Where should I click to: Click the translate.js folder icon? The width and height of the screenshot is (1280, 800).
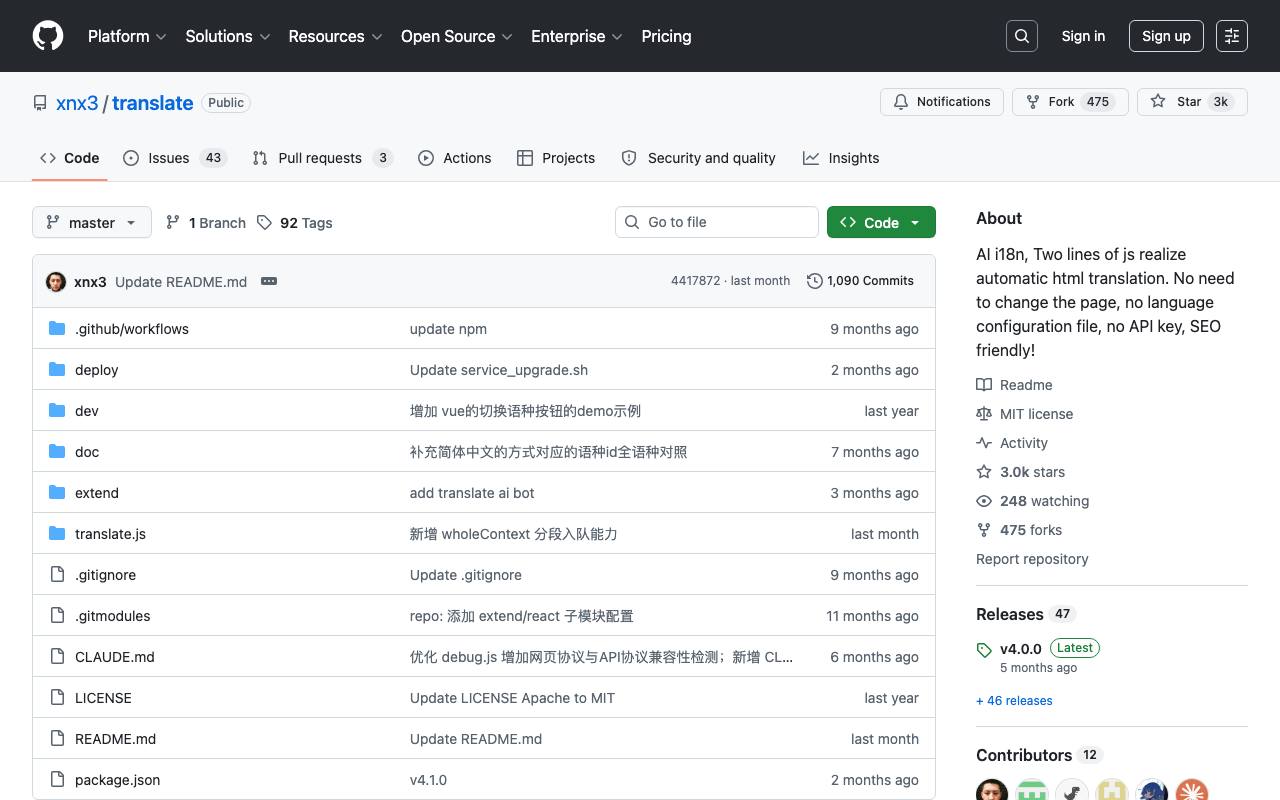(57, 533)
